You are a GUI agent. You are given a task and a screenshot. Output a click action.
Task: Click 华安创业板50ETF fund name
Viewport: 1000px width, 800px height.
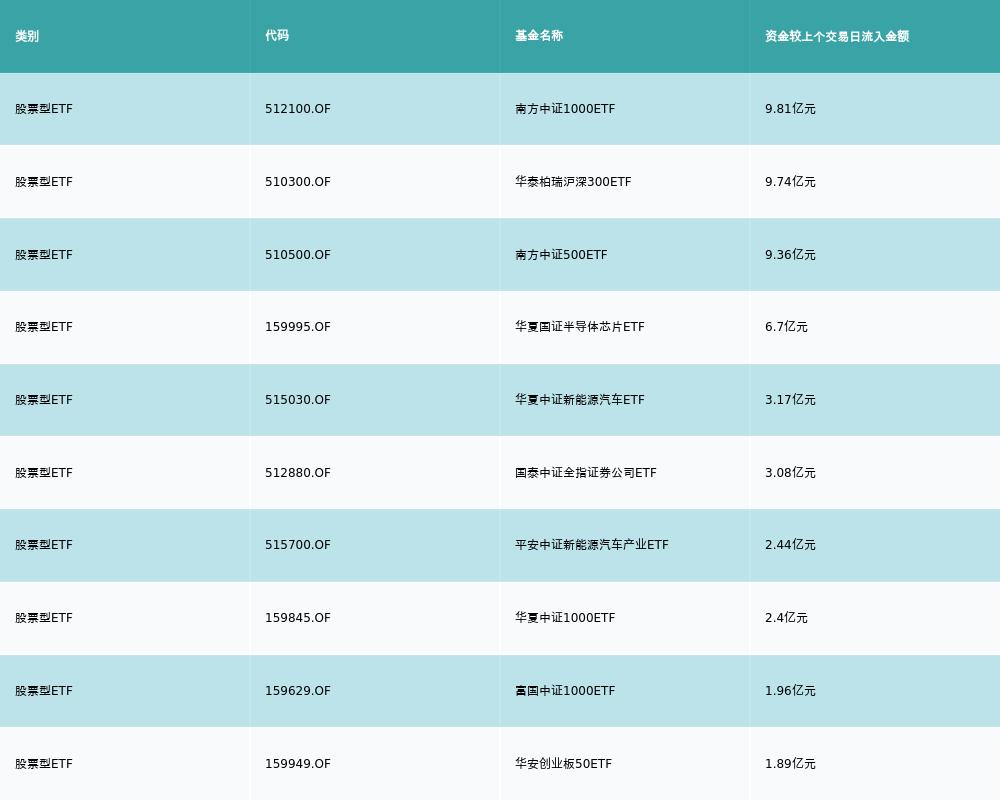563,764
